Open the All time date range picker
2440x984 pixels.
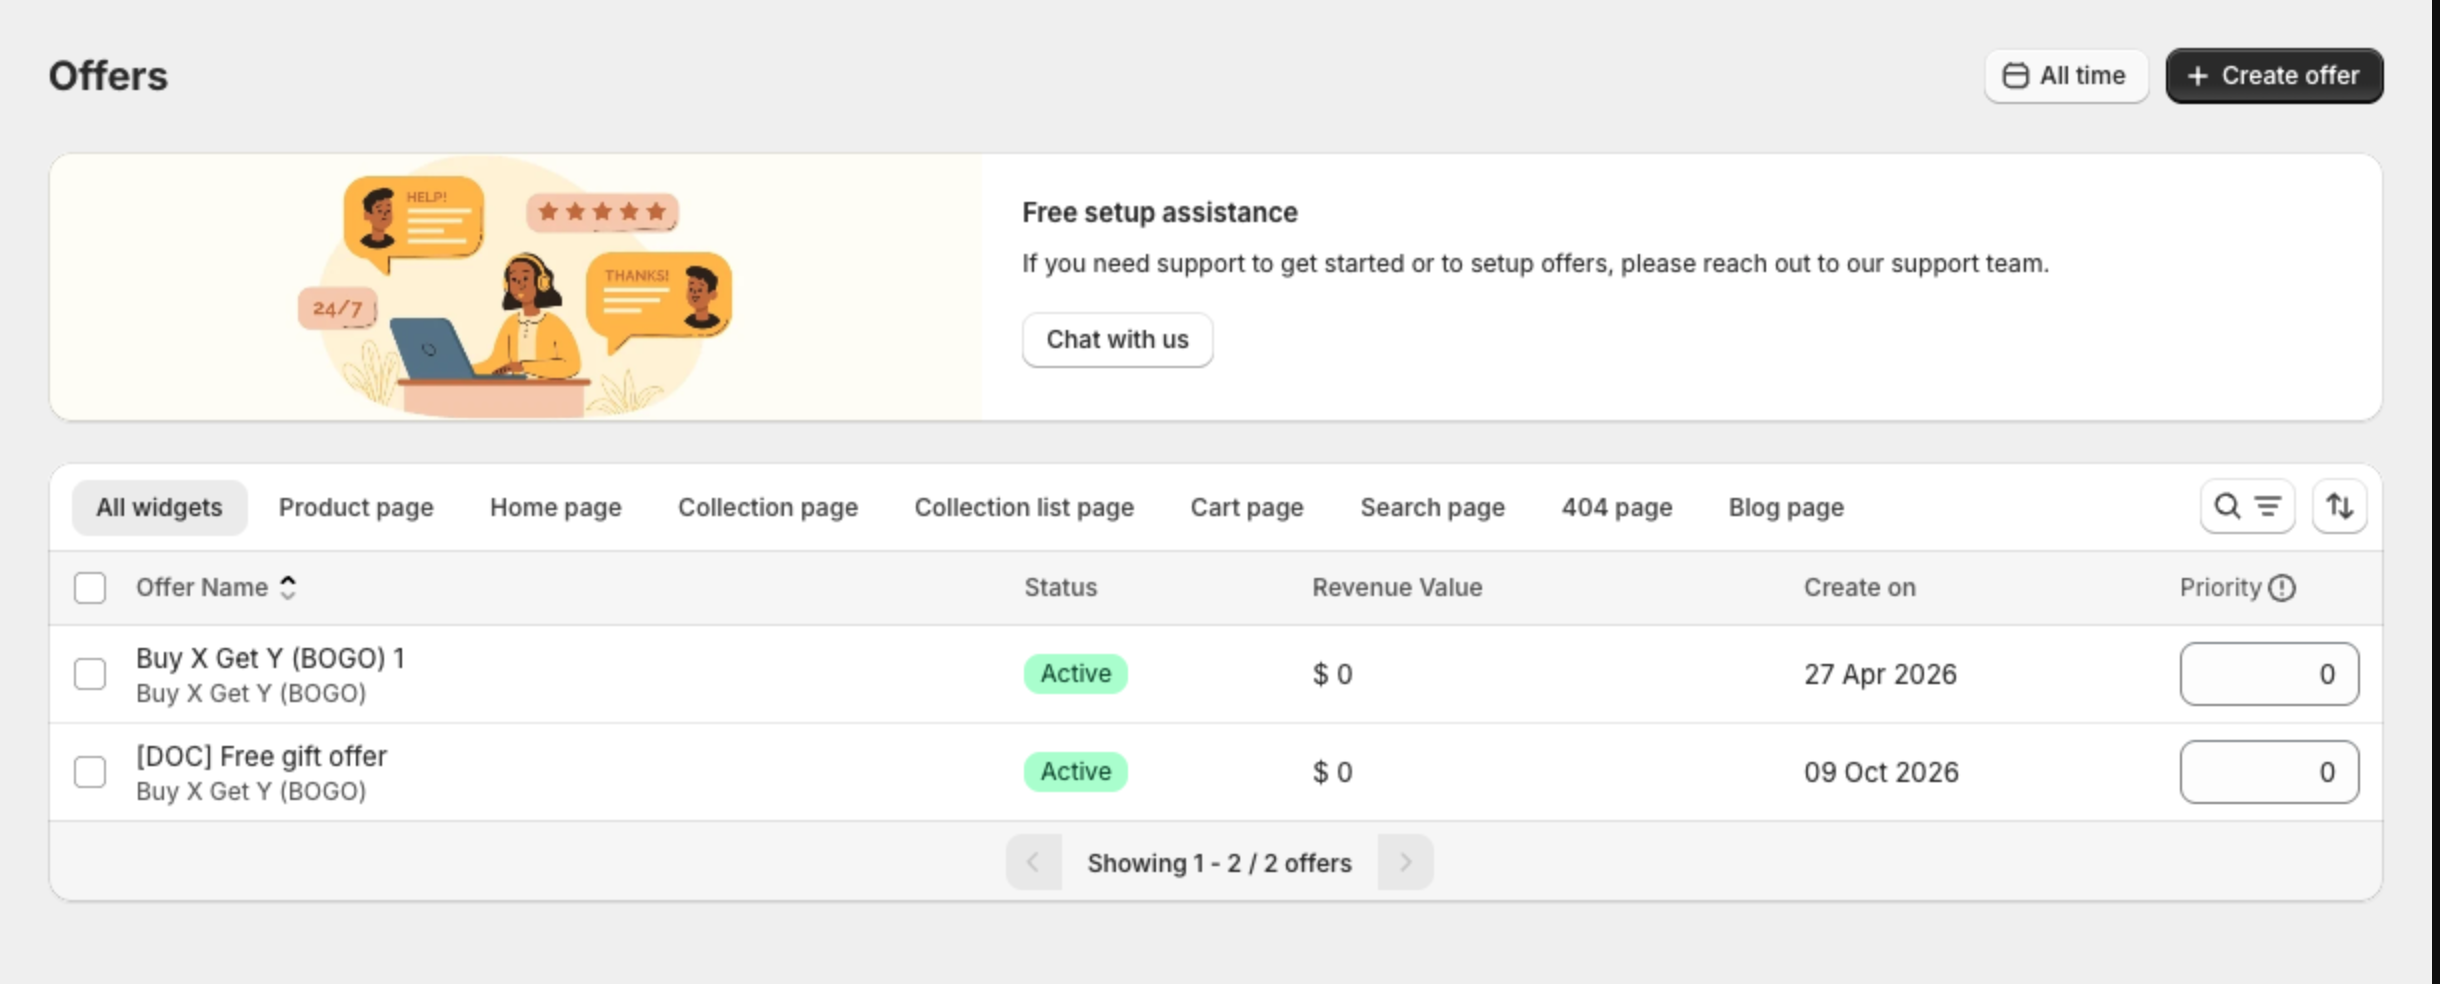coord(2066,76)
